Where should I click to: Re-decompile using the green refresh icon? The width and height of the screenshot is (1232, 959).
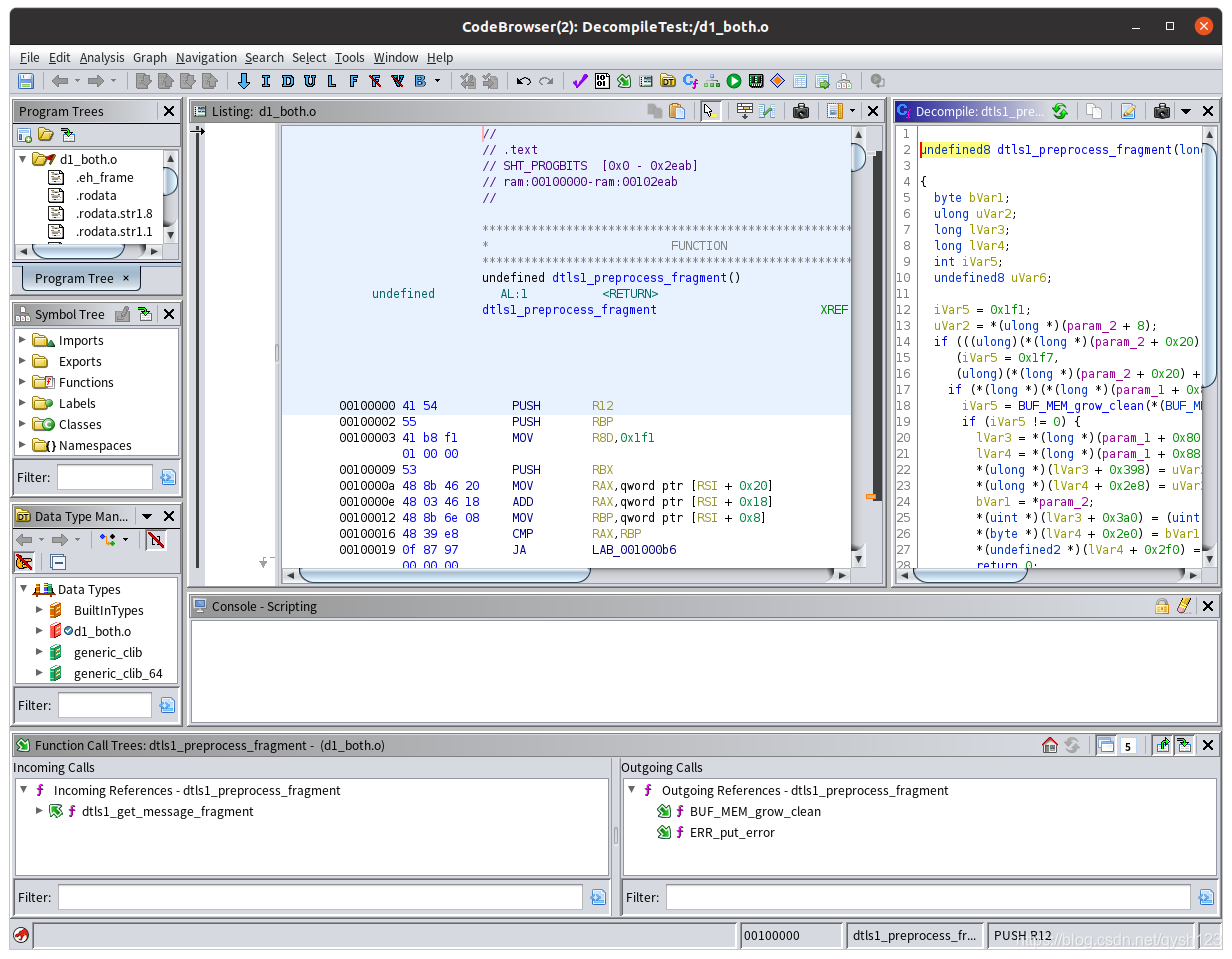point(1060,111)
